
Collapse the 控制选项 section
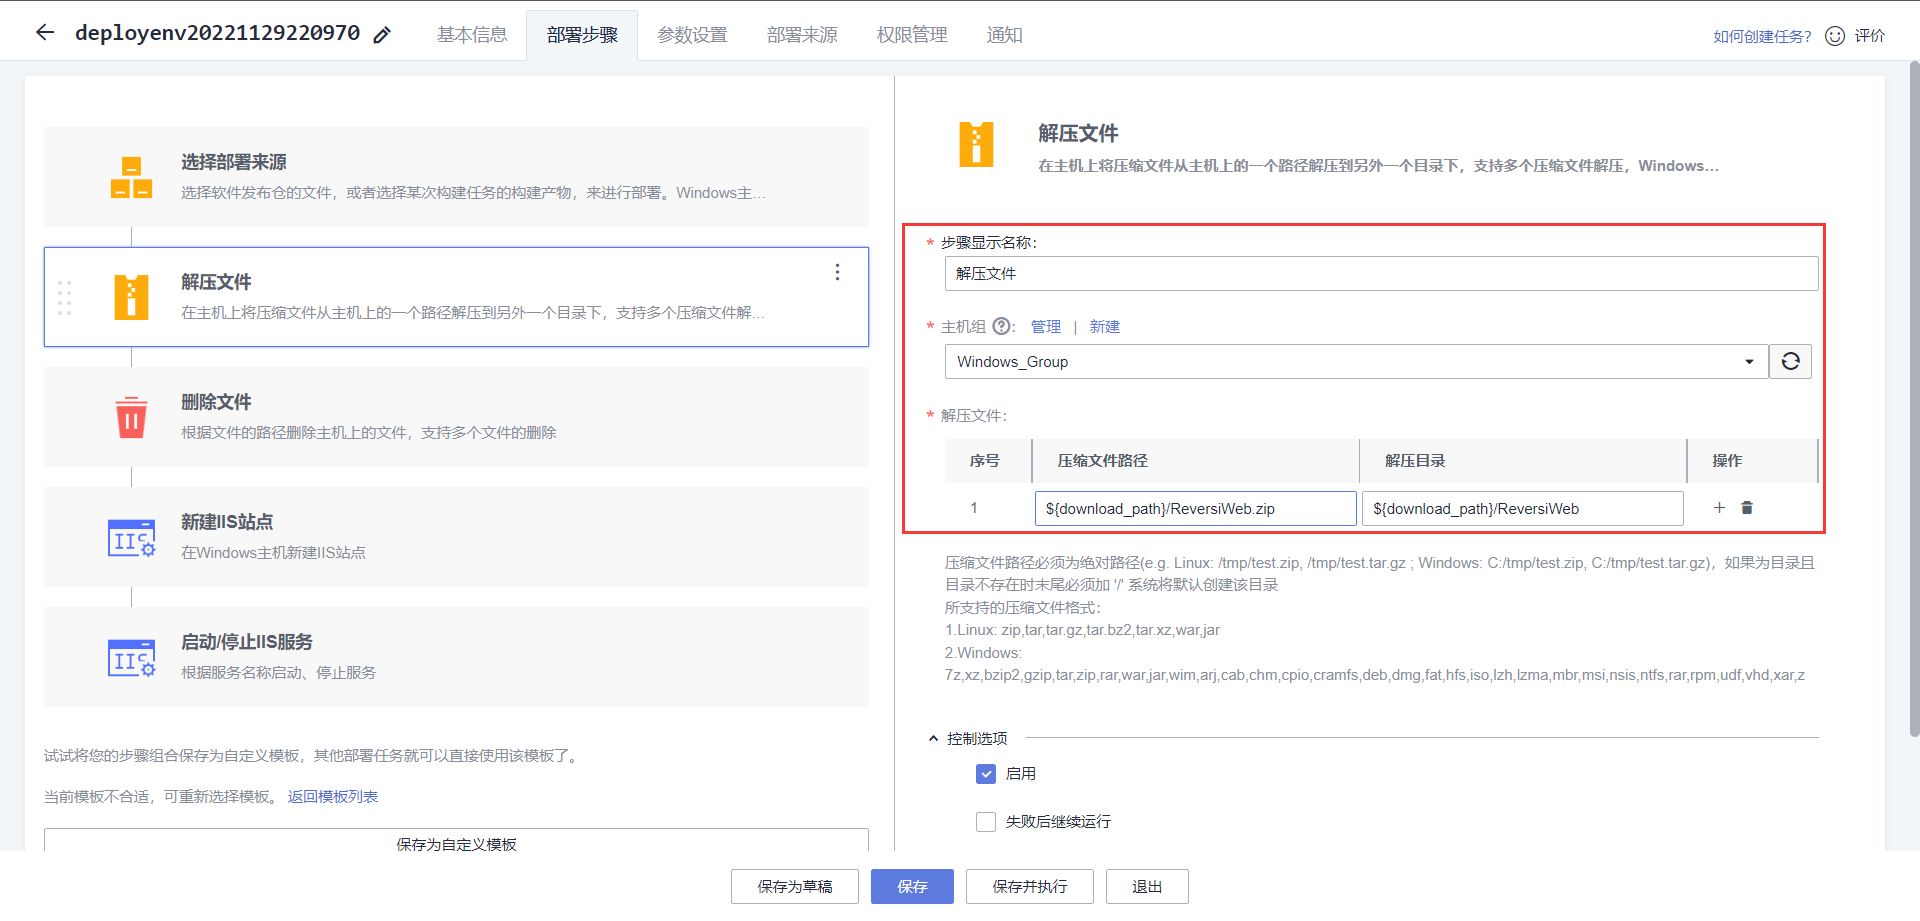pos(932,738)
